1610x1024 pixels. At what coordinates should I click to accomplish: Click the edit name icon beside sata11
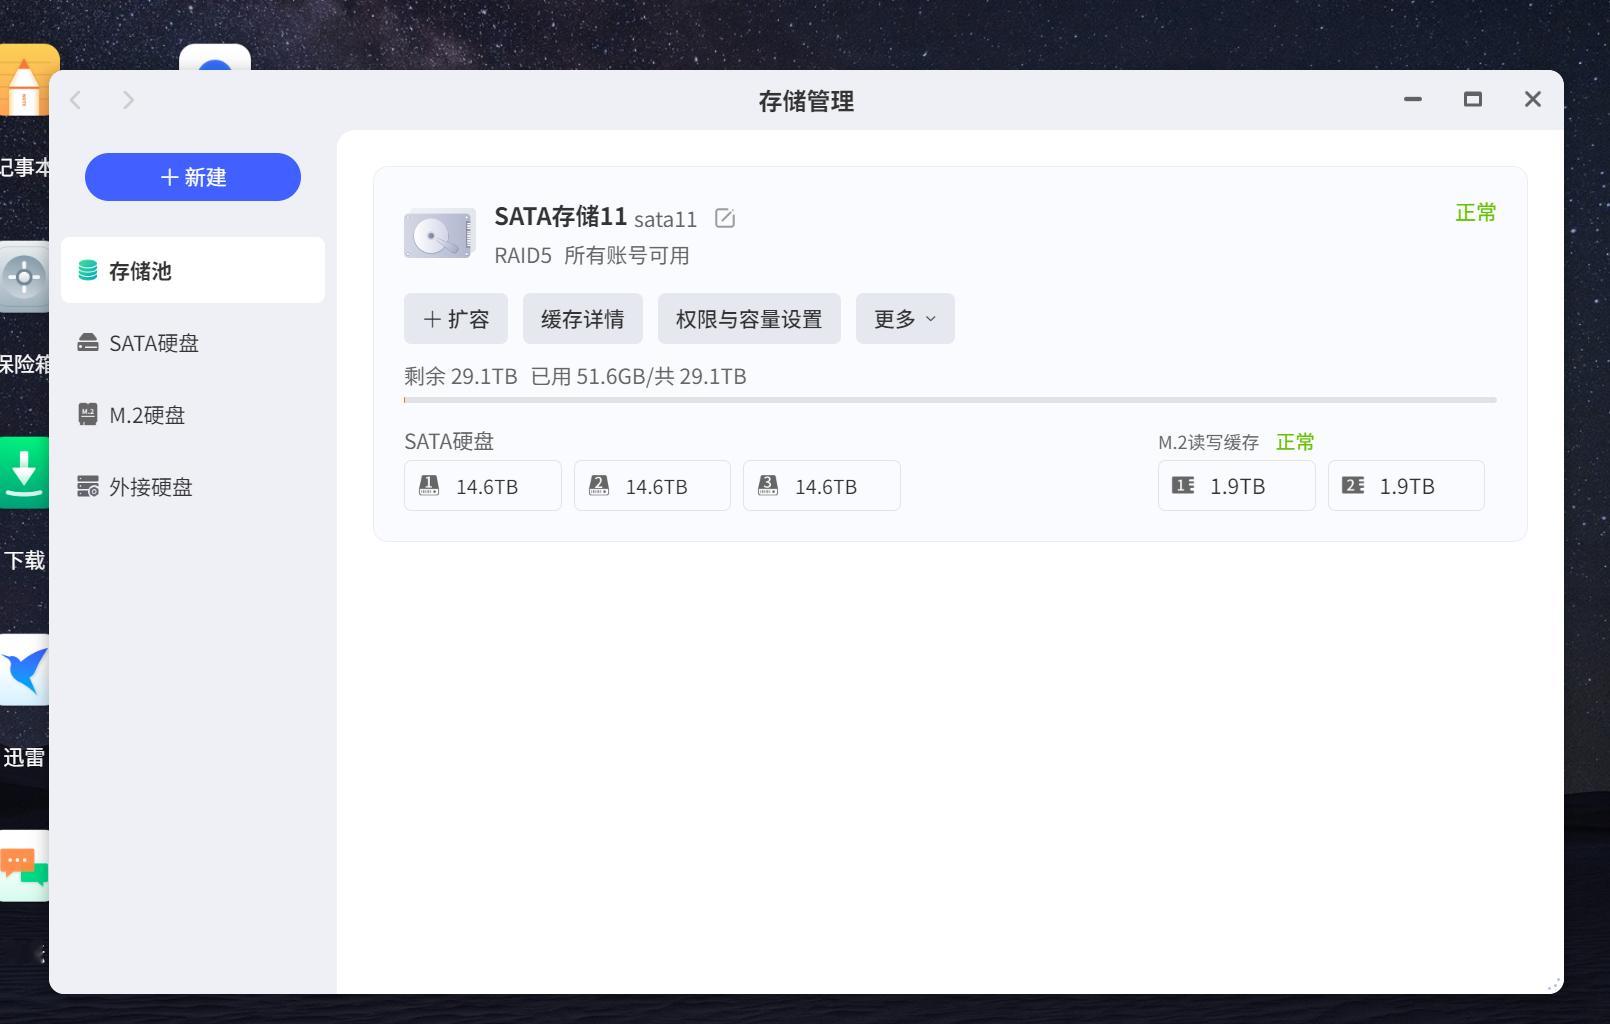pos(725,218)
